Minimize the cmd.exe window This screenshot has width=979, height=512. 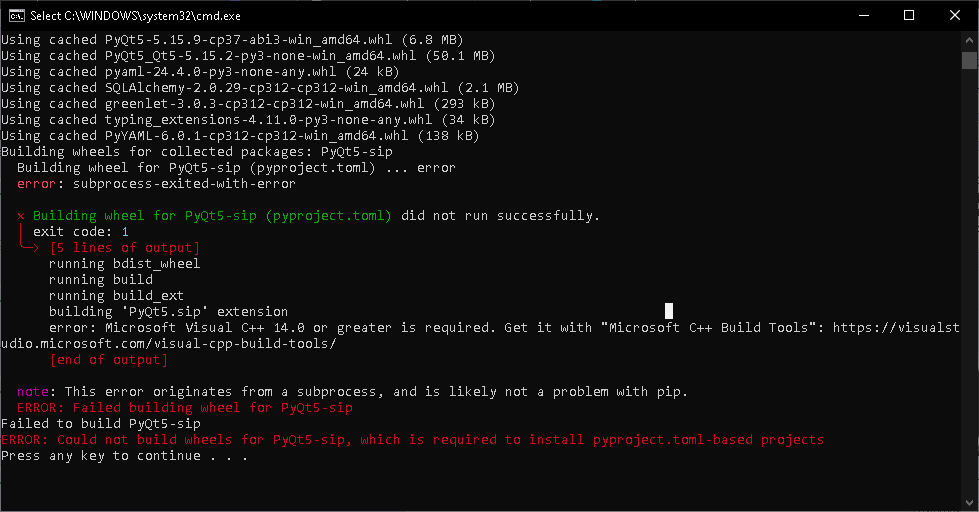coord(862,15)
